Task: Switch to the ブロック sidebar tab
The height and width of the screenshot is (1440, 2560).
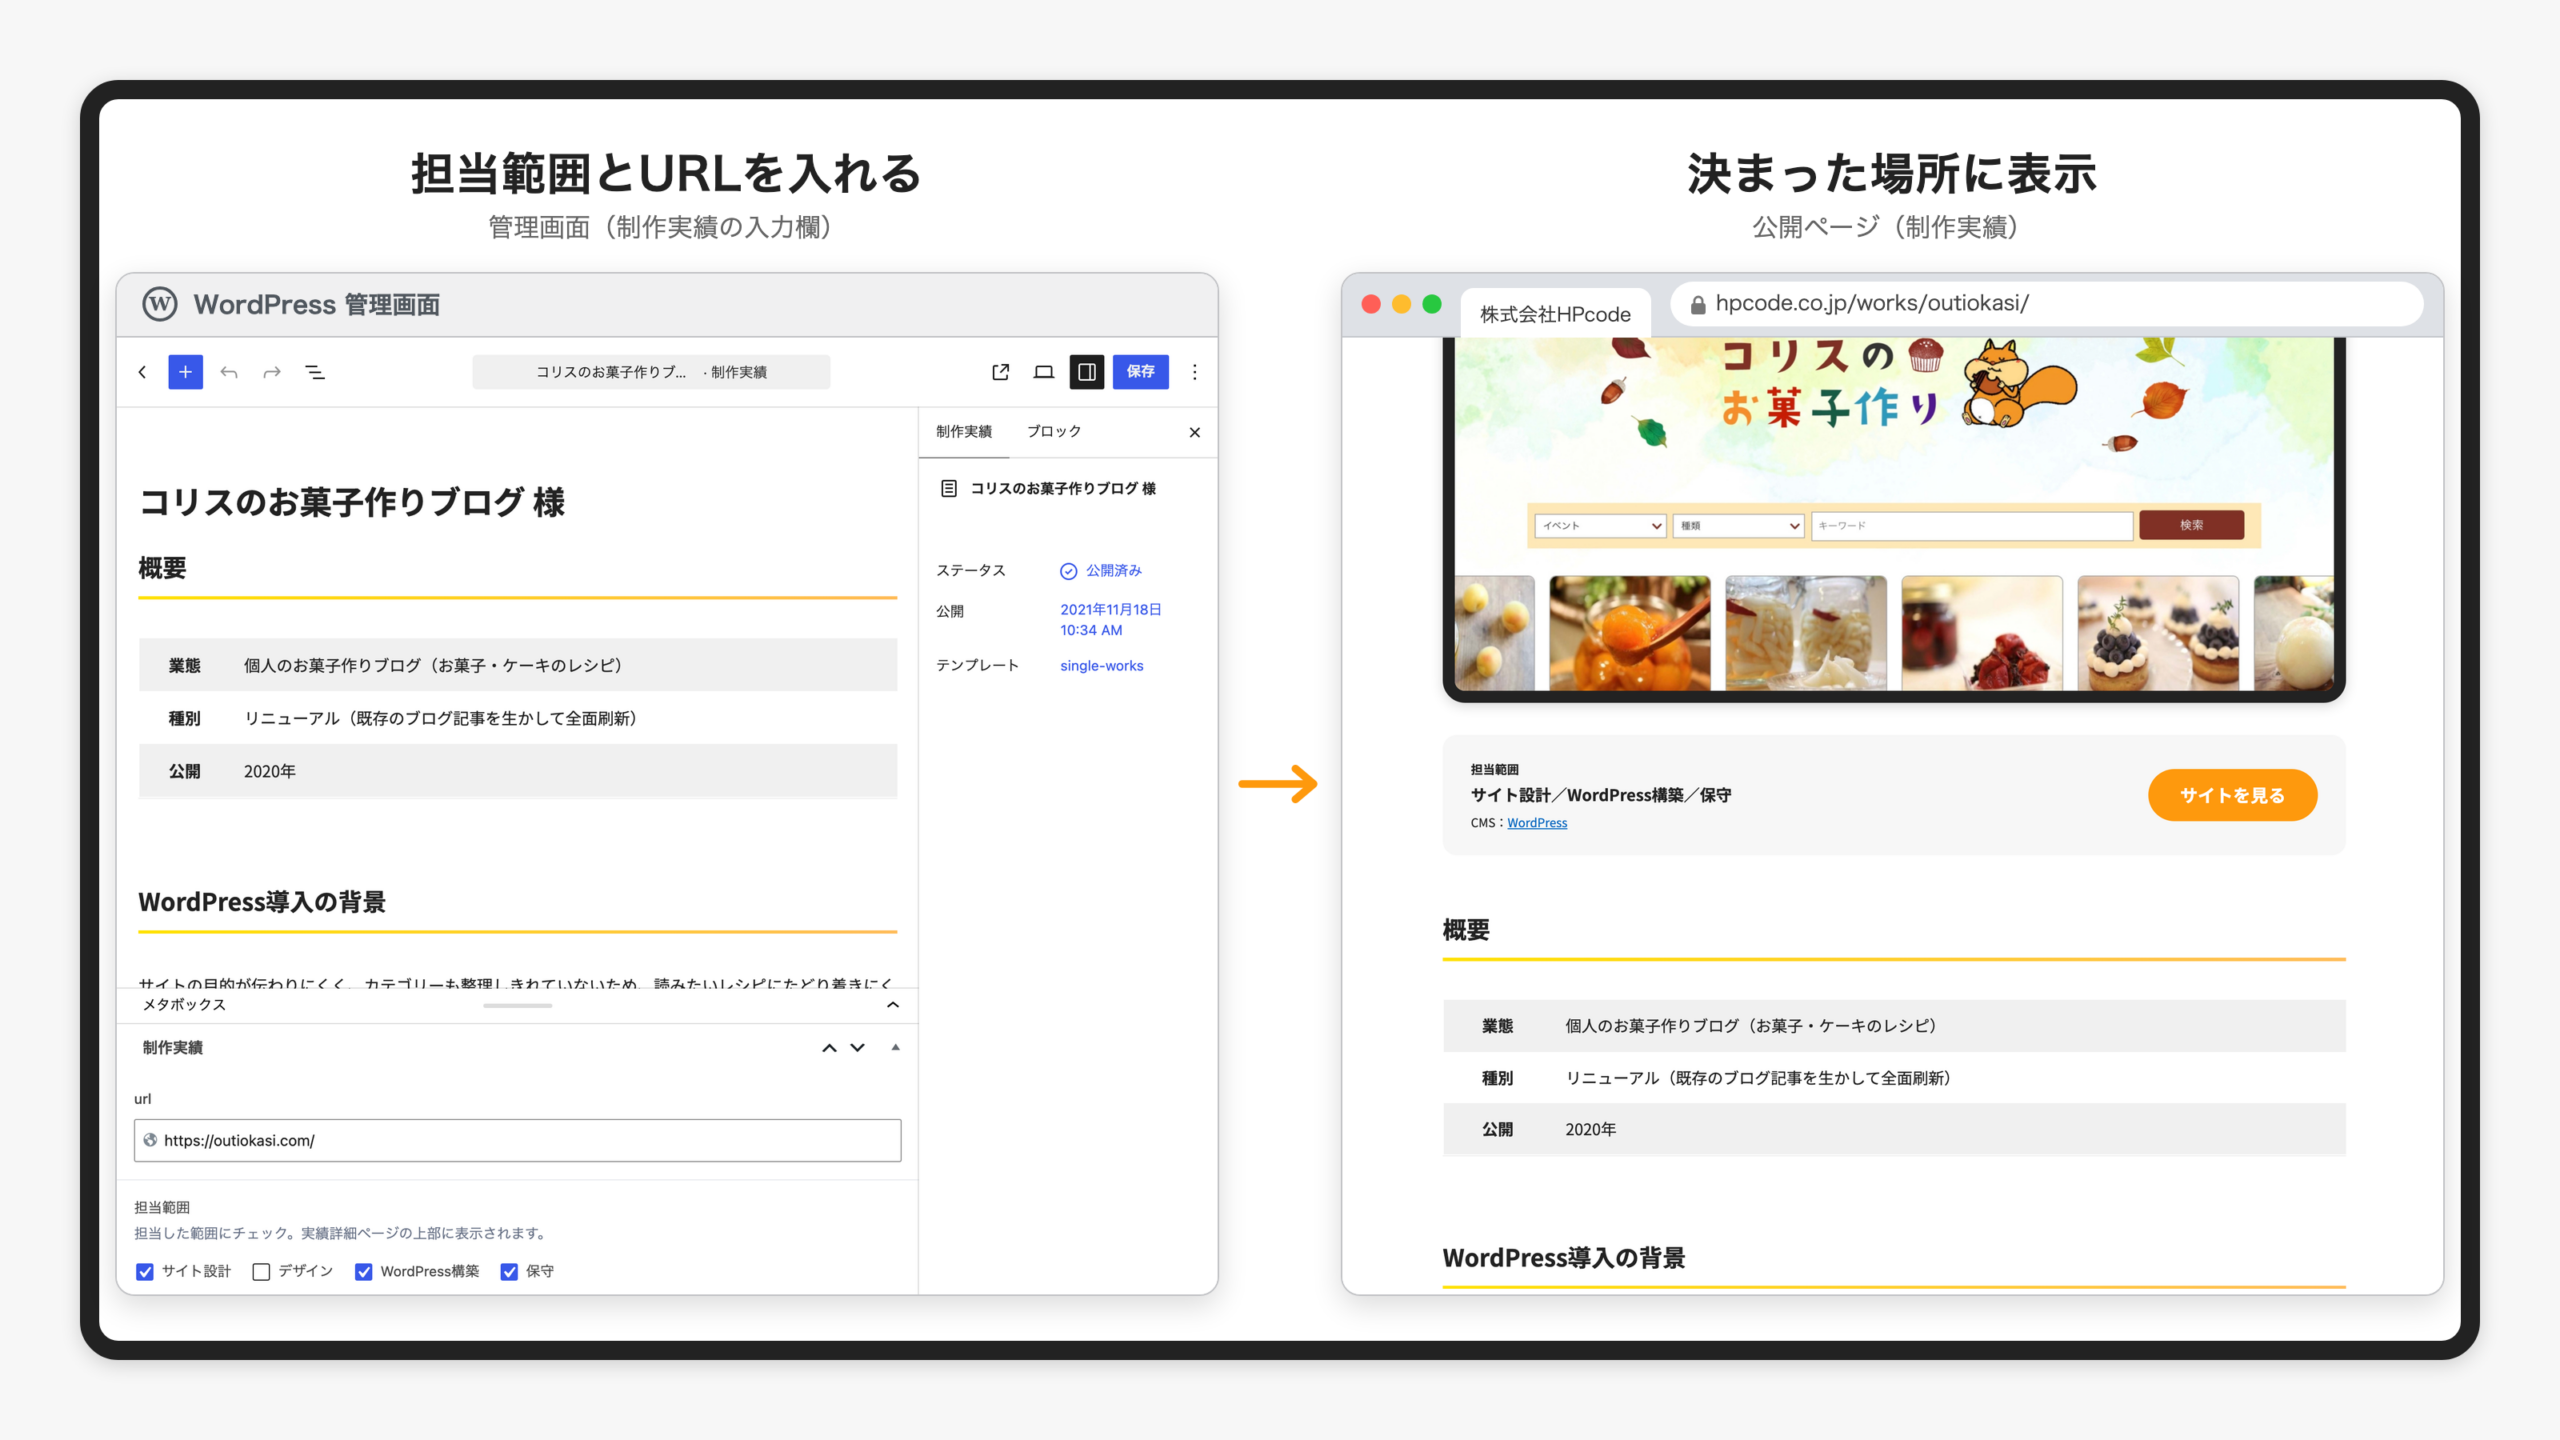Action: [x=1054, y=431]
